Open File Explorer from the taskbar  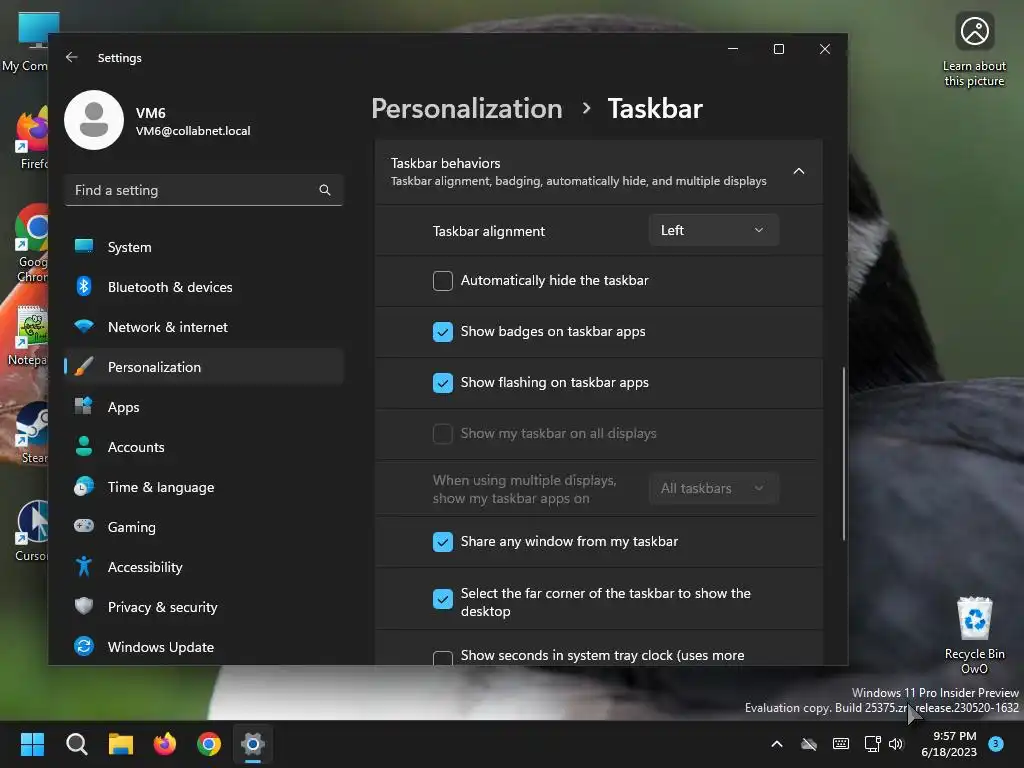pos(121,744)
